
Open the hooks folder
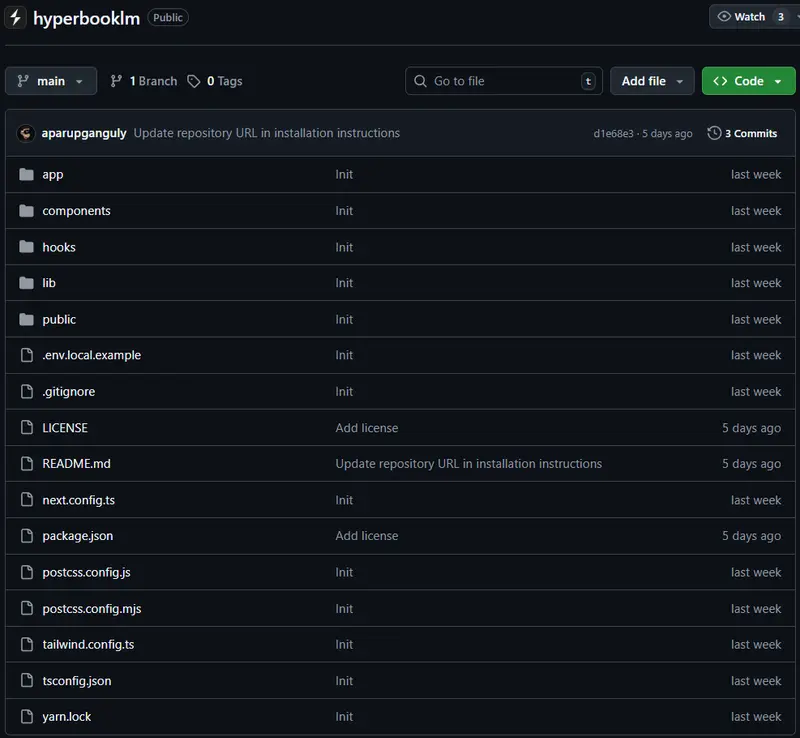59,246
